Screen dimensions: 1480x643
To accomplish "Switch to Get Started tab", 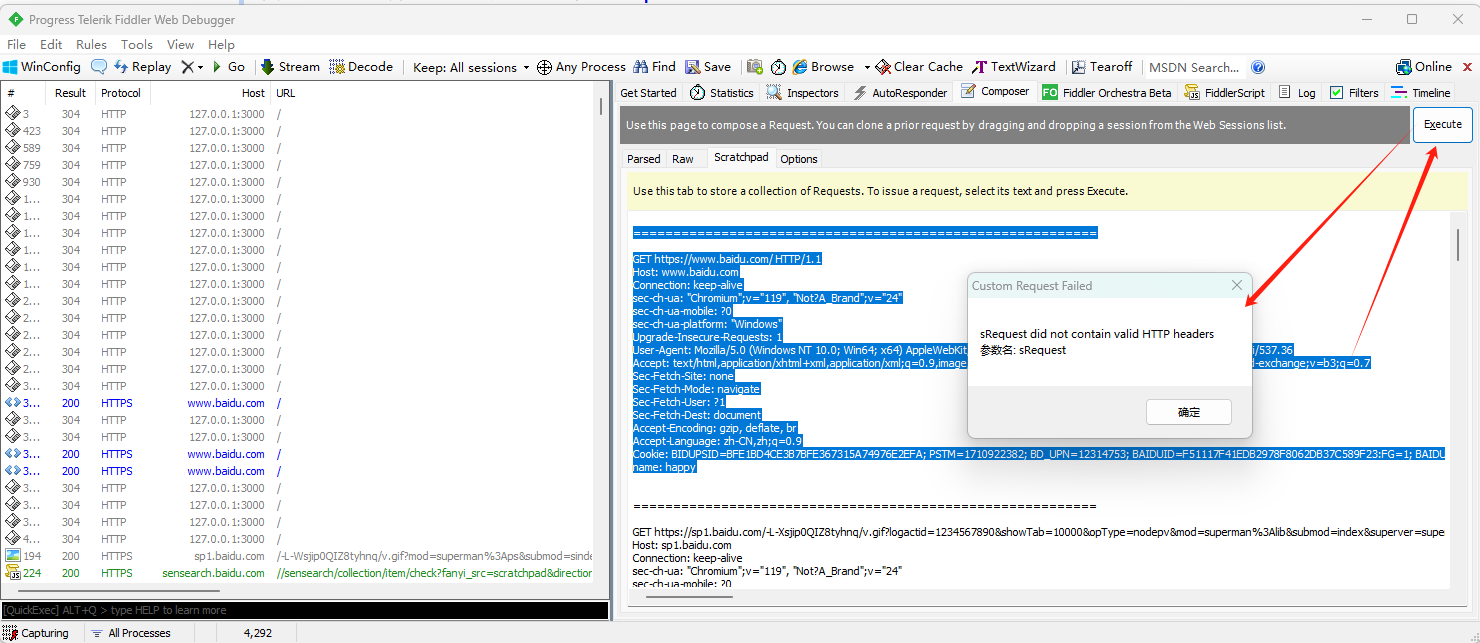I will click(x=648, y=92).
